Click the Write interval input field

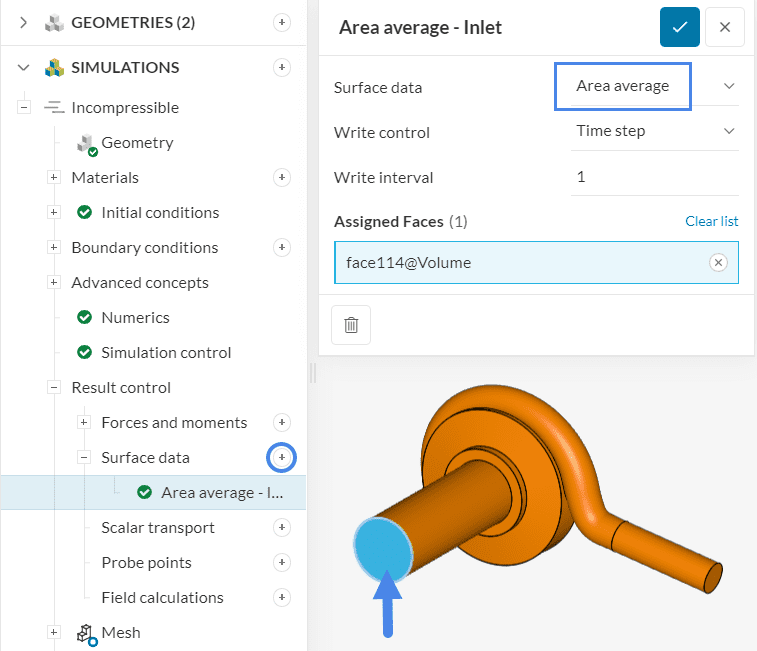[654, 177]
